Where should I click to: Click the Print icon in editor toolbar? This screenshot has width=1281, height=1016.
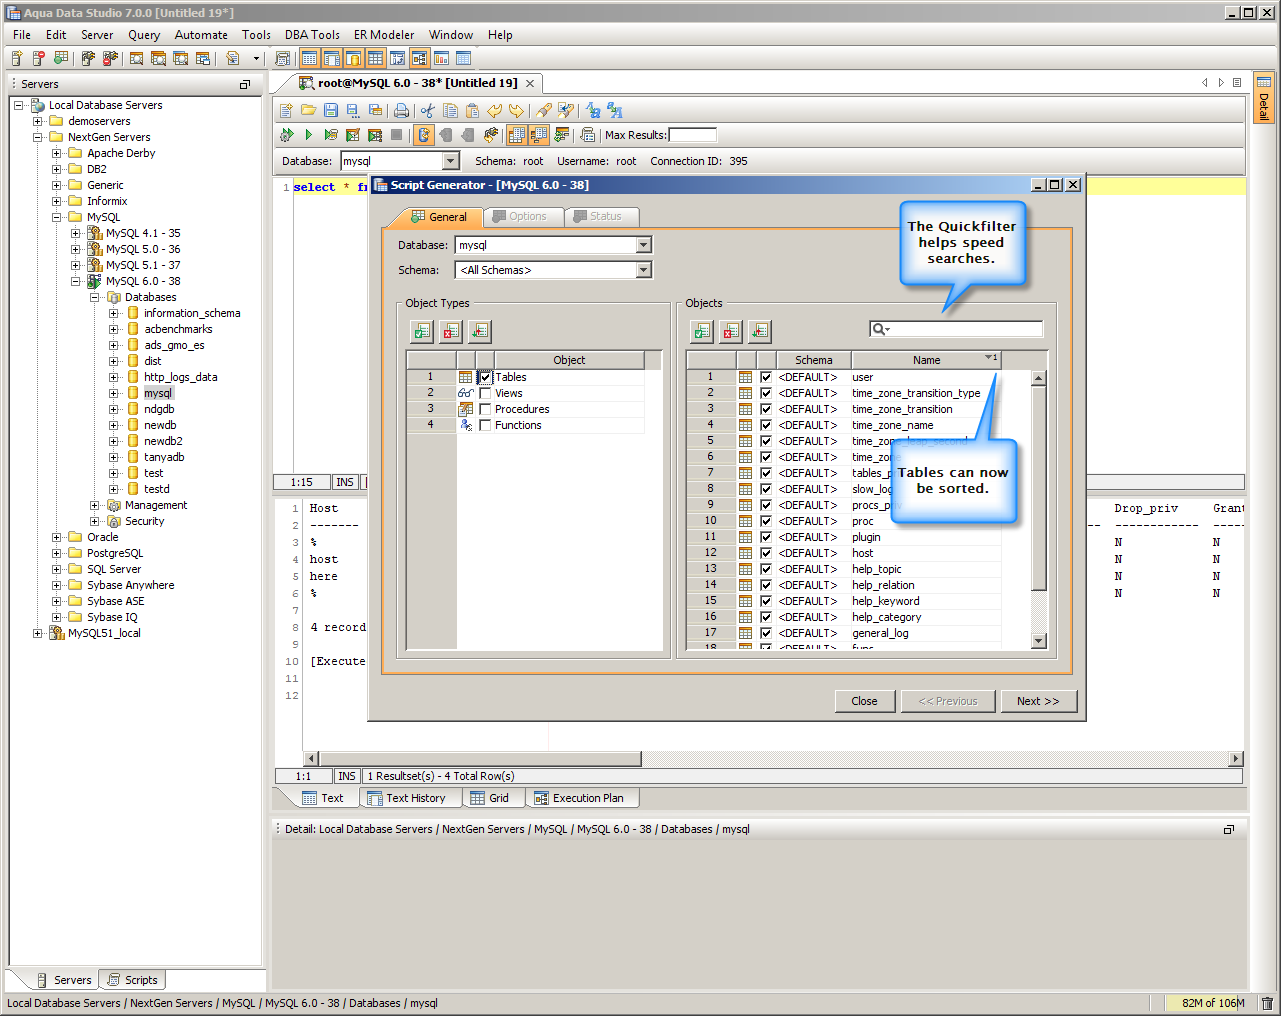401,111
